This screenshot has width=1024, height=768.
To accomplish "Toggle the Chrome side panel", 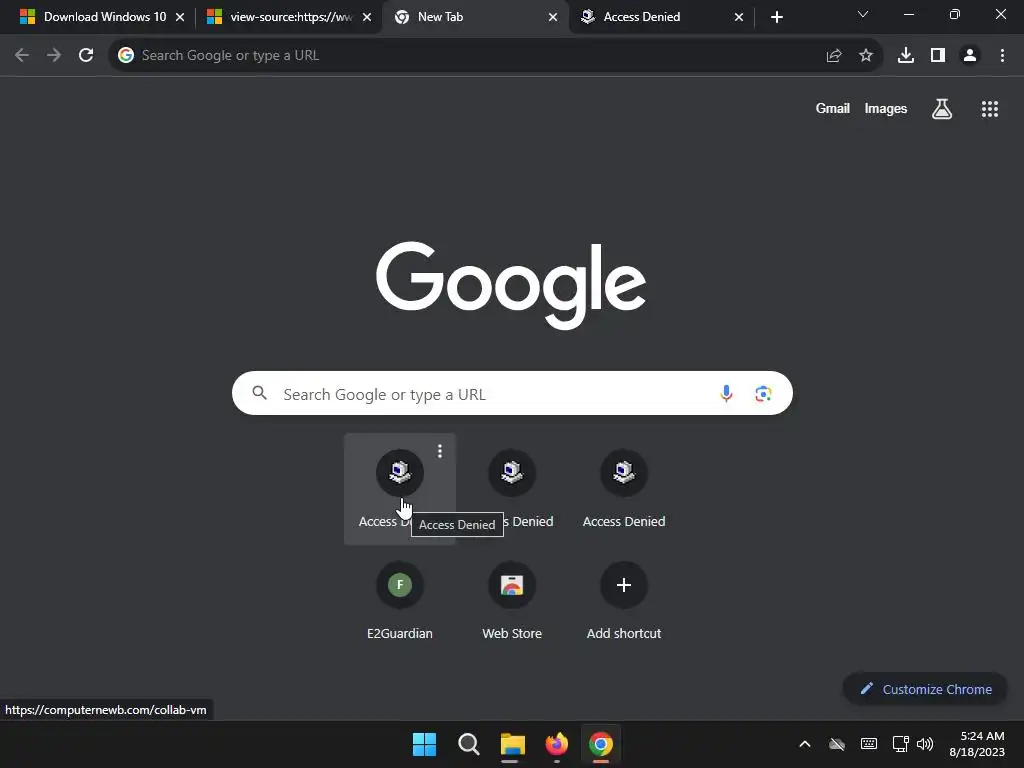I will pyautogui.click(x=938, y=56).
